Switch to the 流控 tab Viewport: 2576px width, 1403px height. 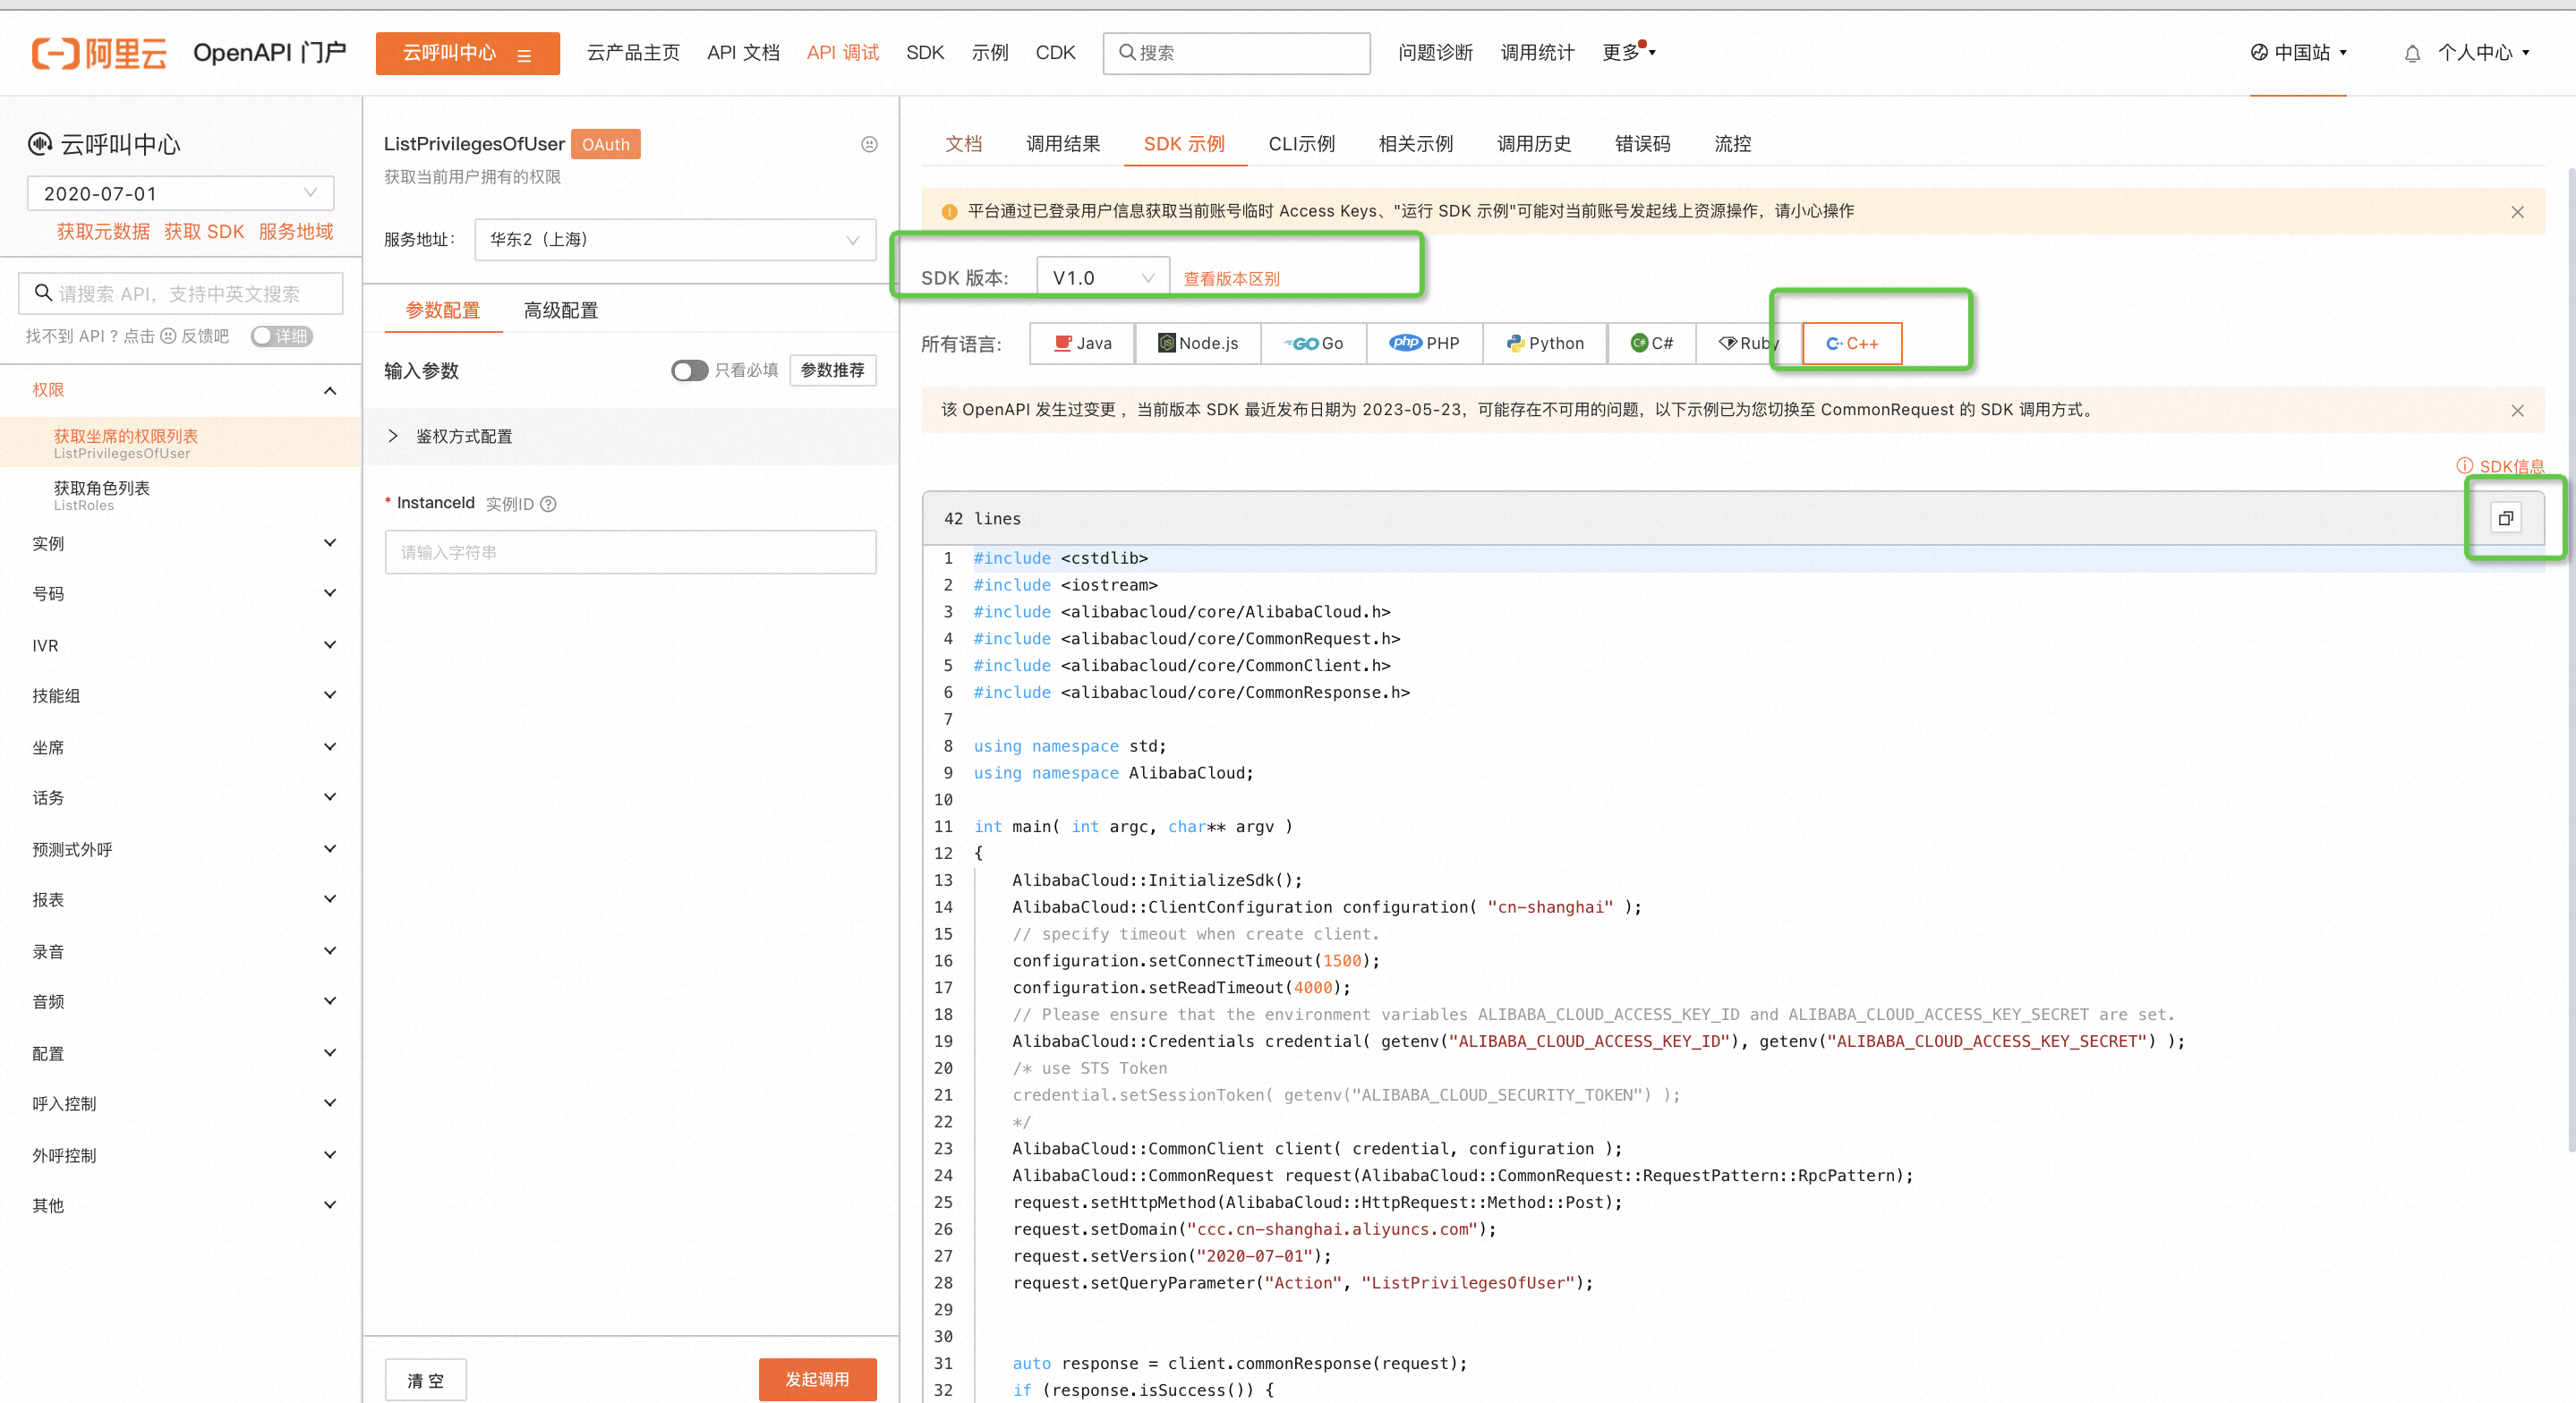coord(1732,144)
